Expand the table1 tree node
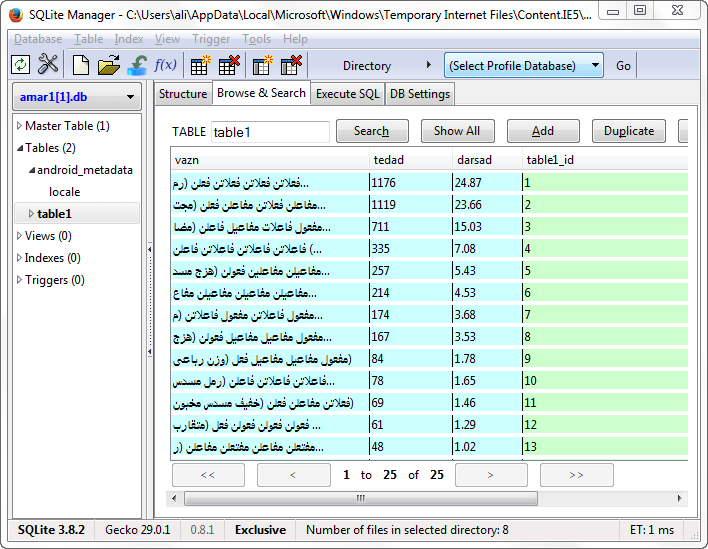The image size is (708, 549). click(31, 214)
